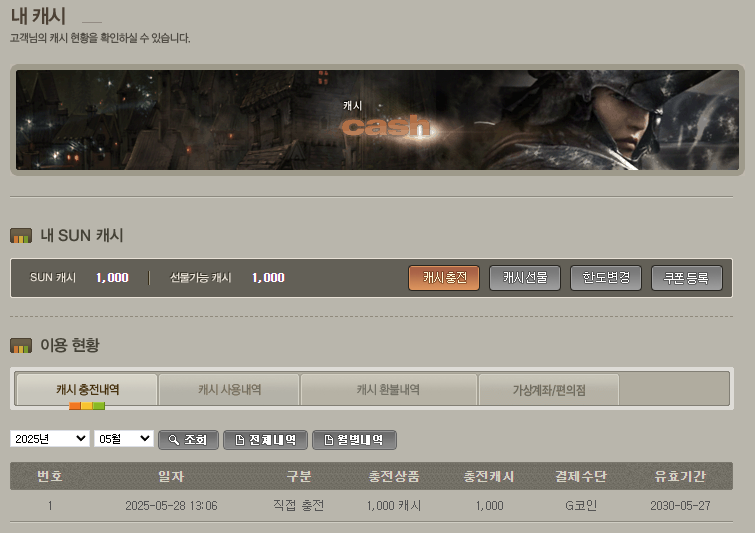Select the 한도변경 limit change button
The height and width of the screenshot is (533, 755).
[x=606, y=278]
